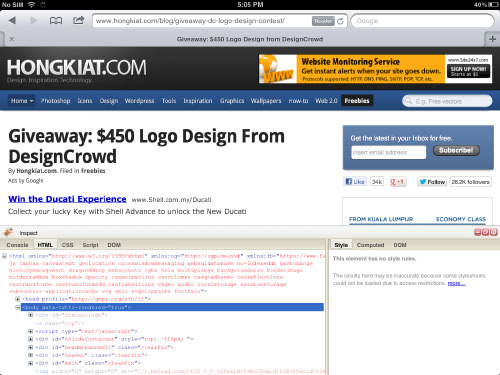Expand the script type="text/javascript" node

(30, 331)
